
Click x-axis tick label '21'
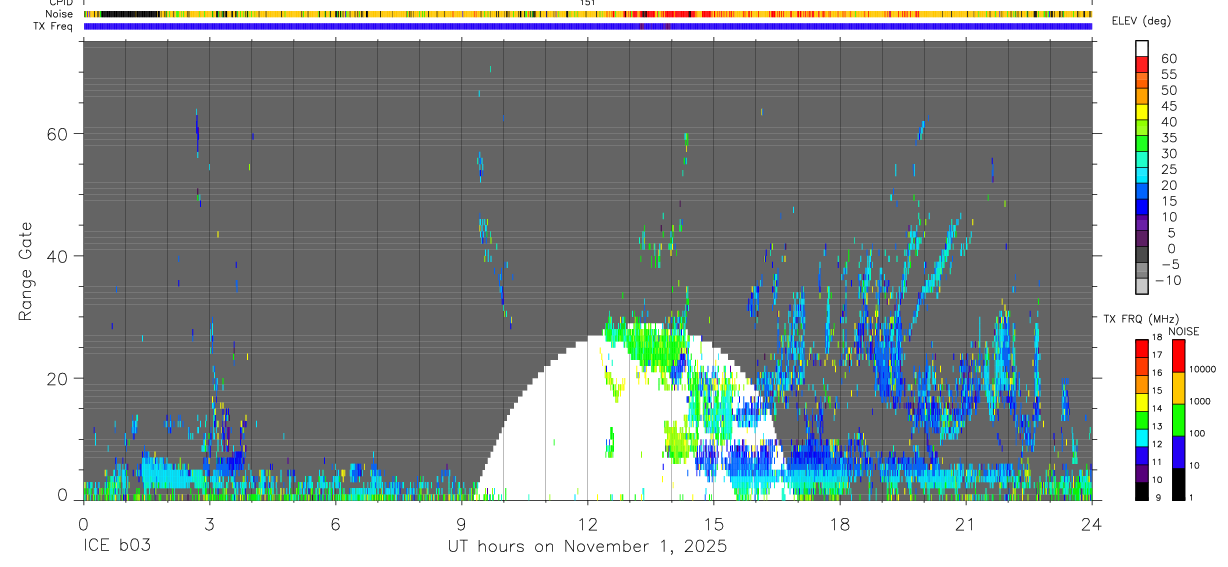point(965,524)
